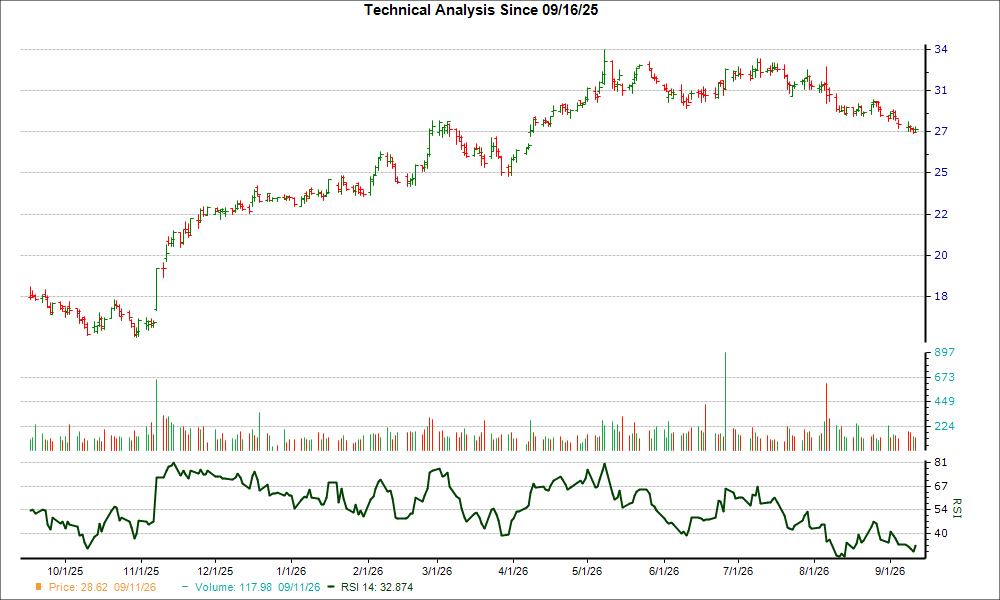This screenshot has width=1000, height=600.
Task: Click the tallest green volume spike near 7/1/26
Action: (x=726, y=402)
